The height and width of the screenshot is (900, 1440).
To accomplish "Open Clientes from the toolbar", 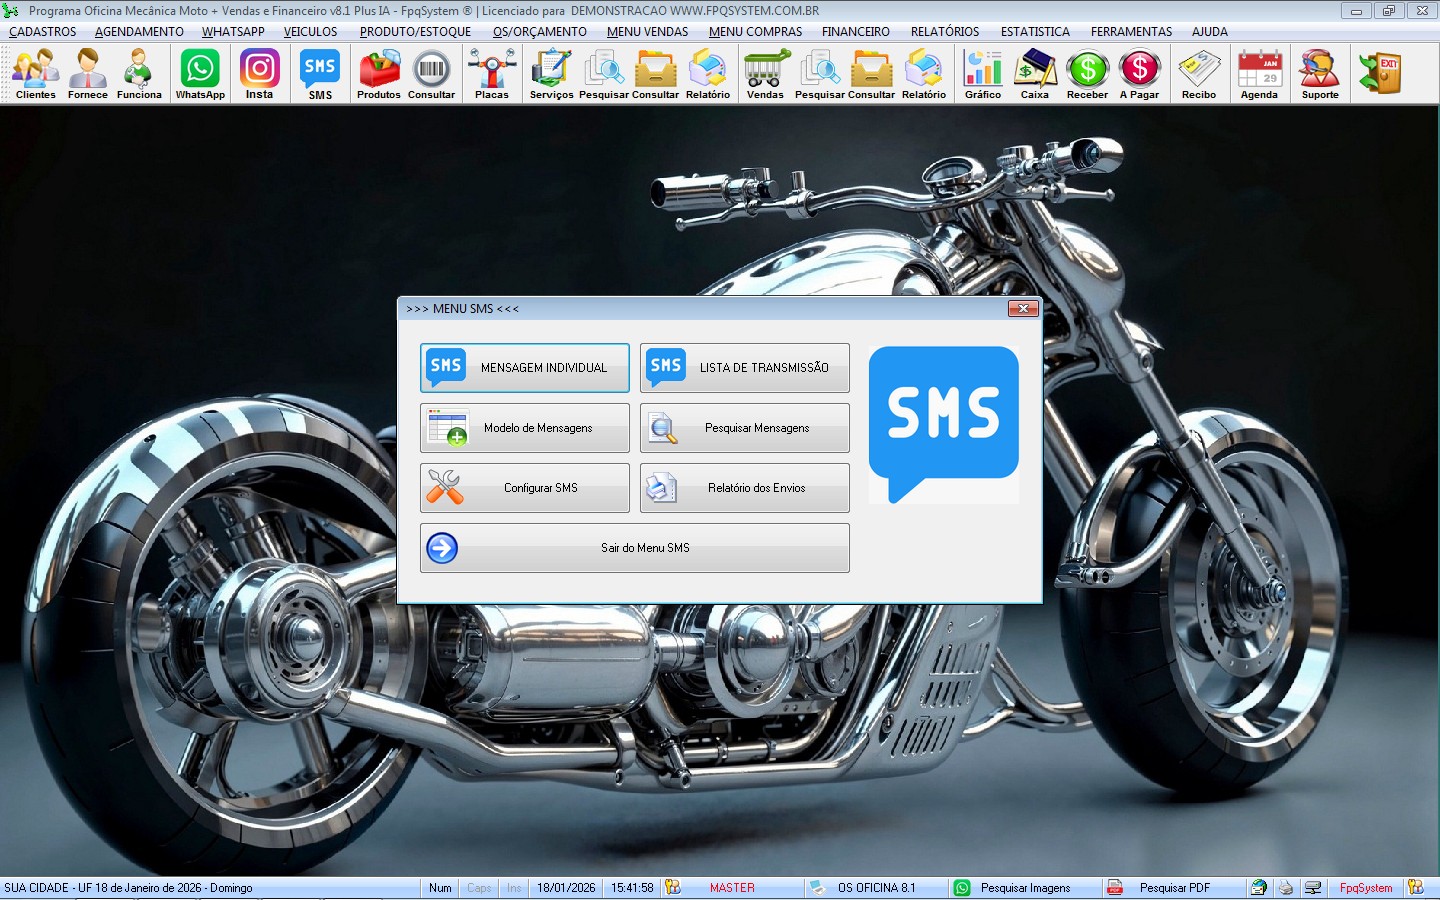I will (36, 74).
